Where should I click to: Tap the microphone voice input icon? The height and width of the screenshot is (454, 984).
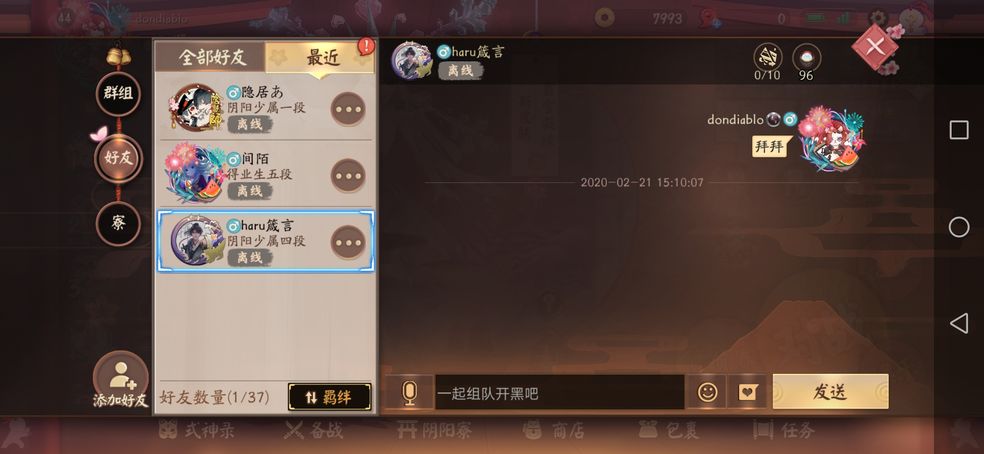coord(409,392)
